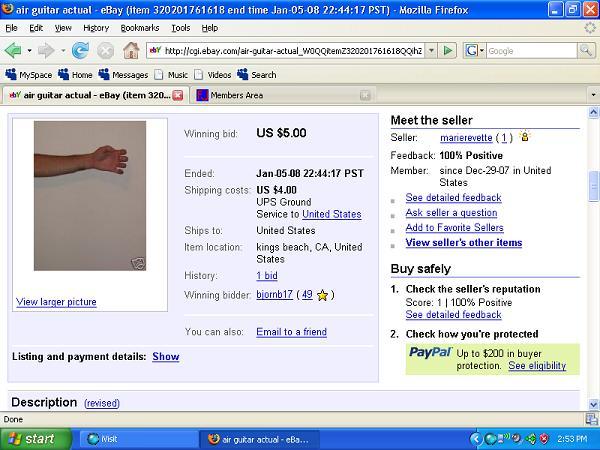Click the seller feedback score 1 link
This screenshot has width=600, height=450.
click(x=504, y=138)
